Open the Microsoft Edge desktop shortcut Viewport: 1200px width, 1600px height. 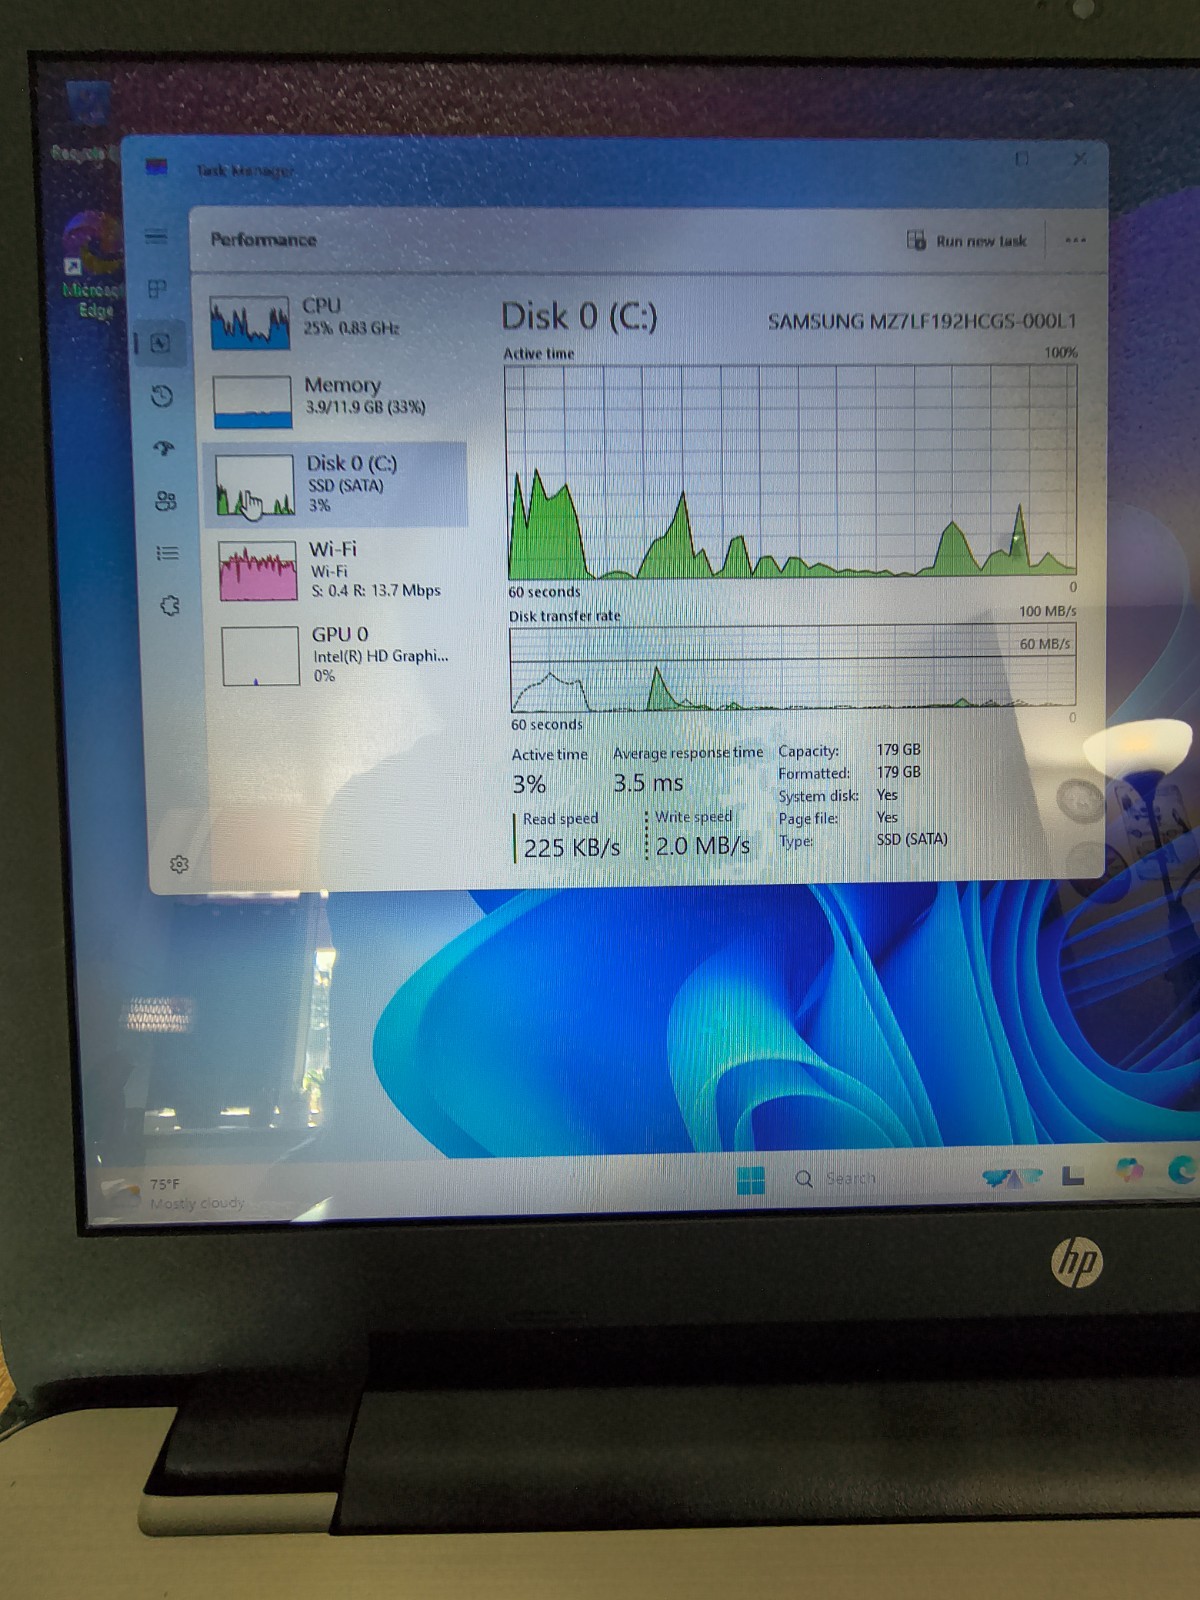(x=92, y=265)
